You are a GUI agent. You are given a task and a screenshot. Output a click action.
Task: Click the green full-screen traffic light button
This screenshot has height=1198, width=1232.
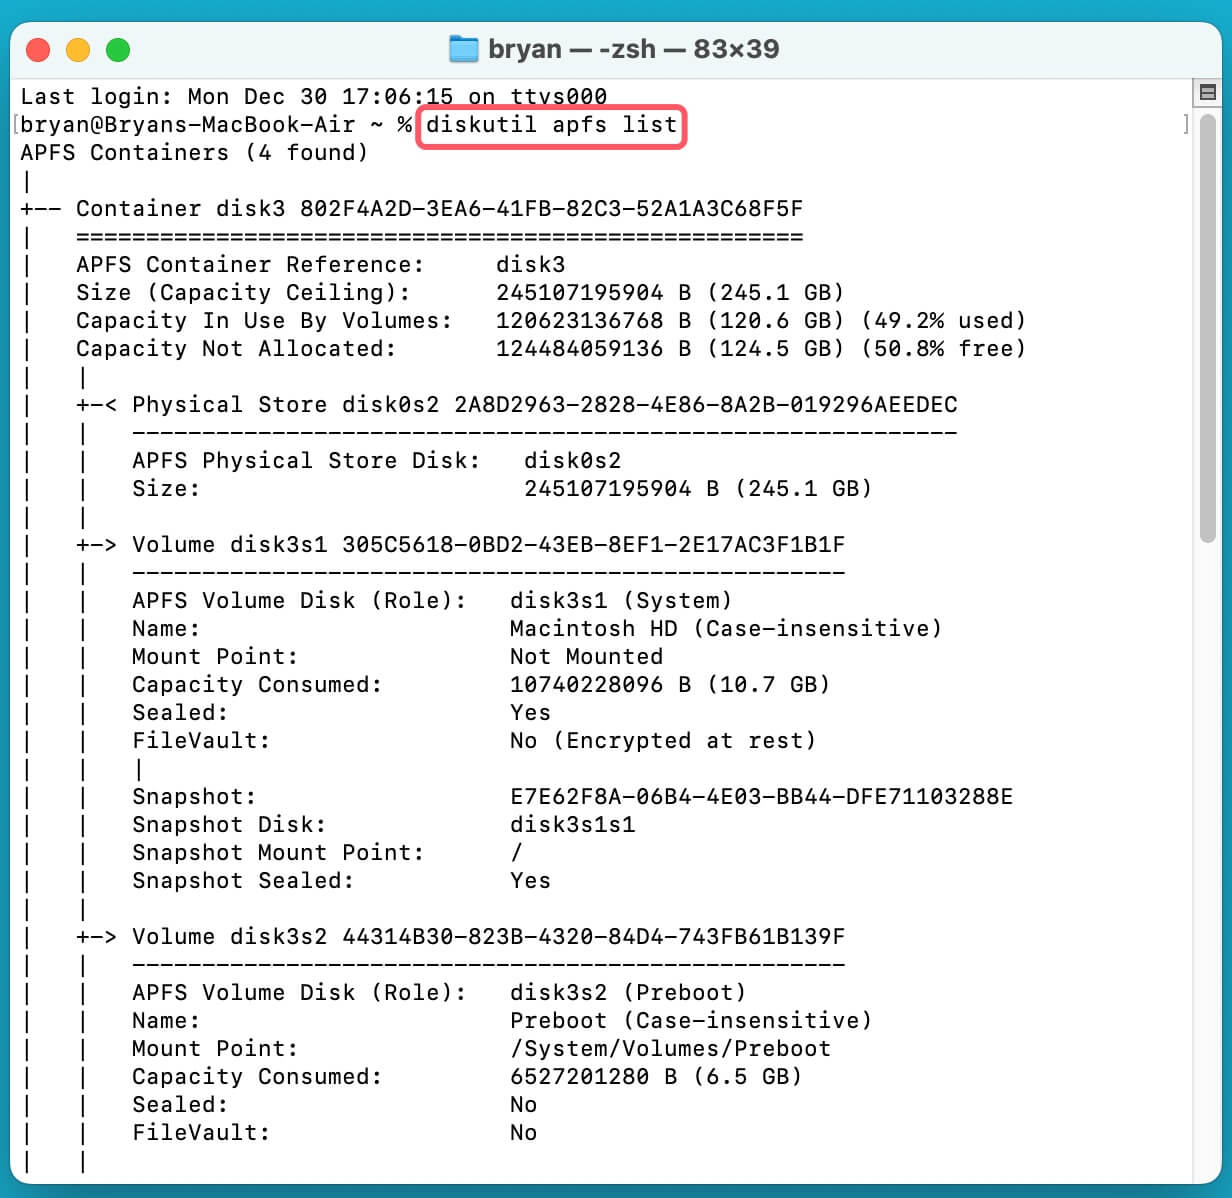[118, 48]
